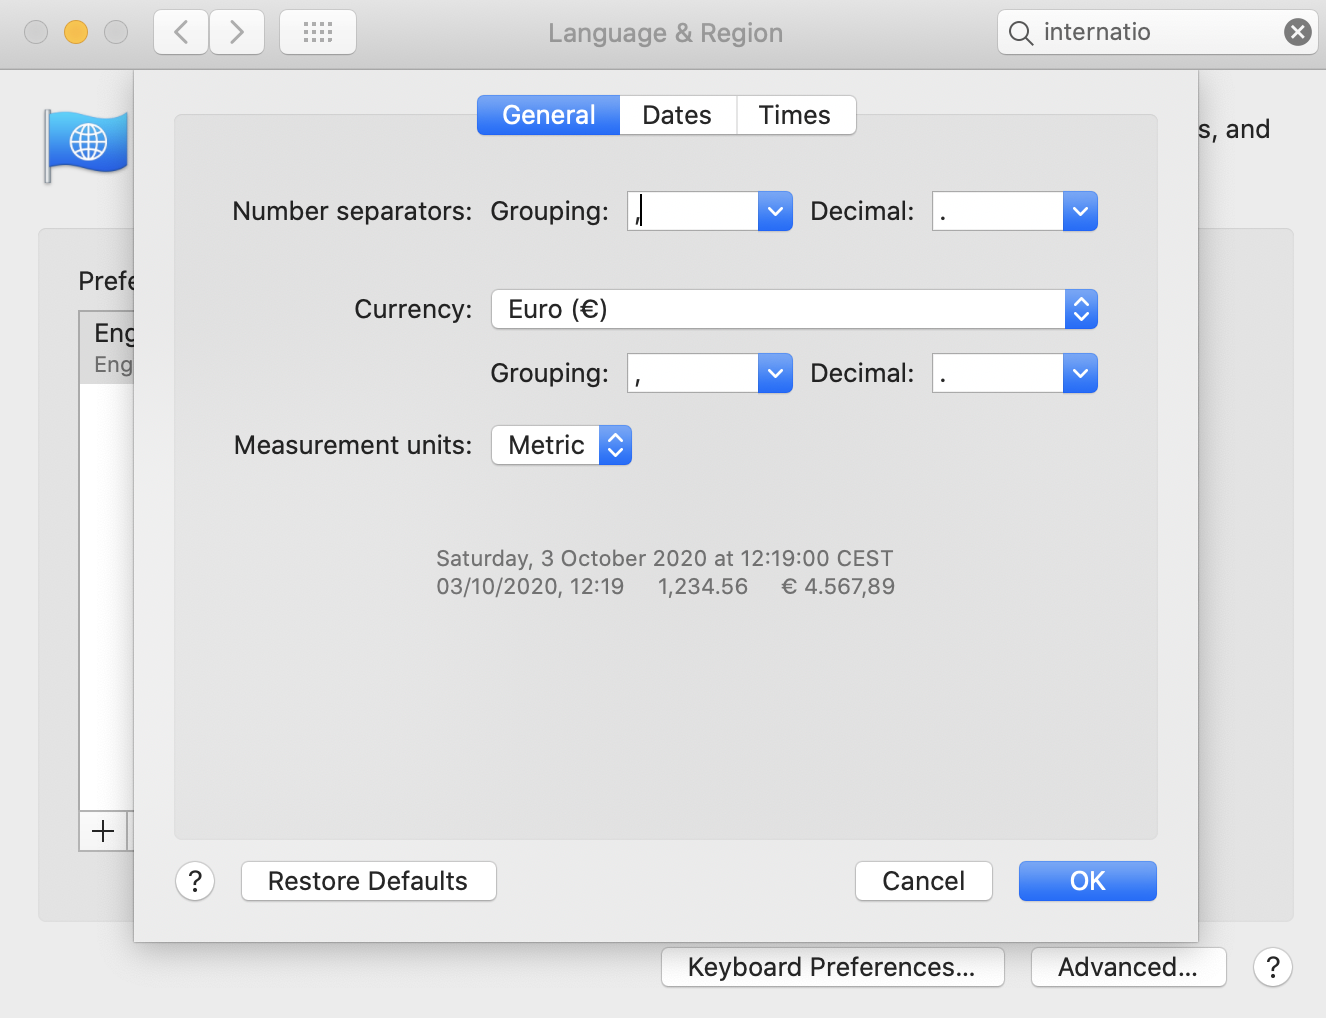This screenshot has height=1018, width=1326.
Task: Confirm changes with the OK button
Action: 1088,881
